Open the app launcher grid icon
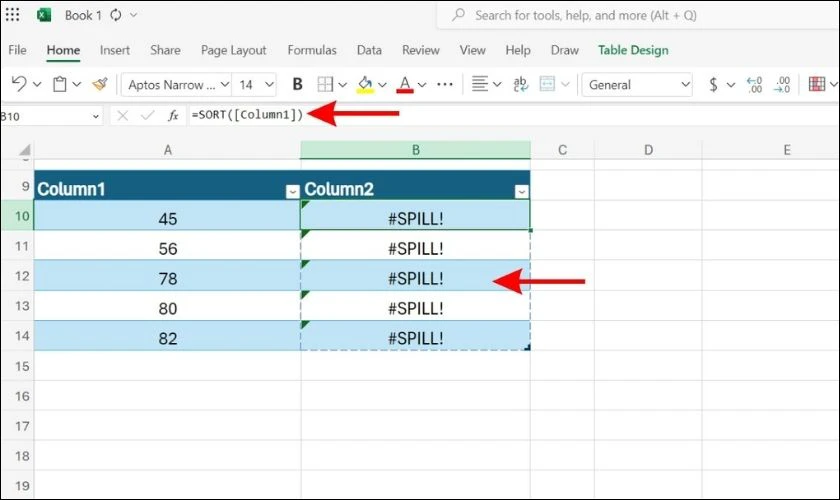This screenshot has width=840, height=500. (x=12, y=14)
